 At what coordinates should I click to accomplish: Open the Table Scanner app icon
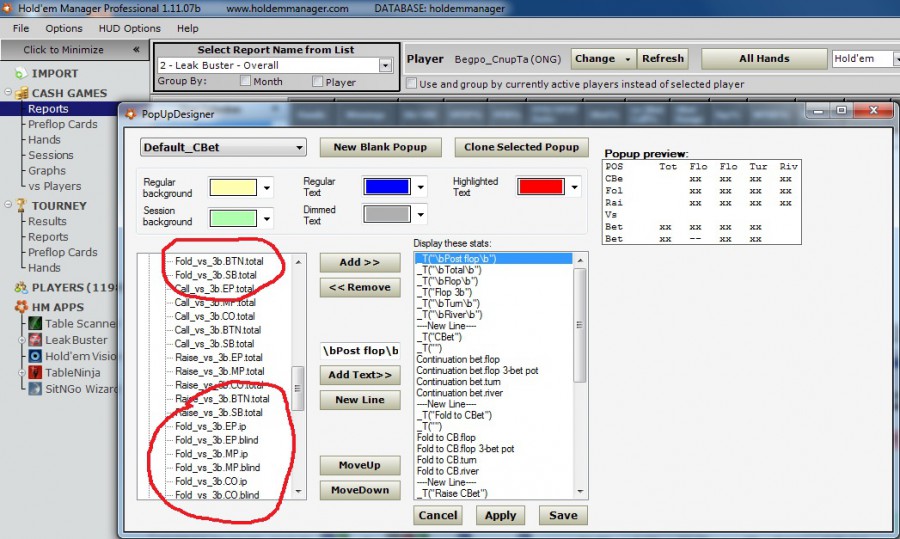(x=35, y=324)
